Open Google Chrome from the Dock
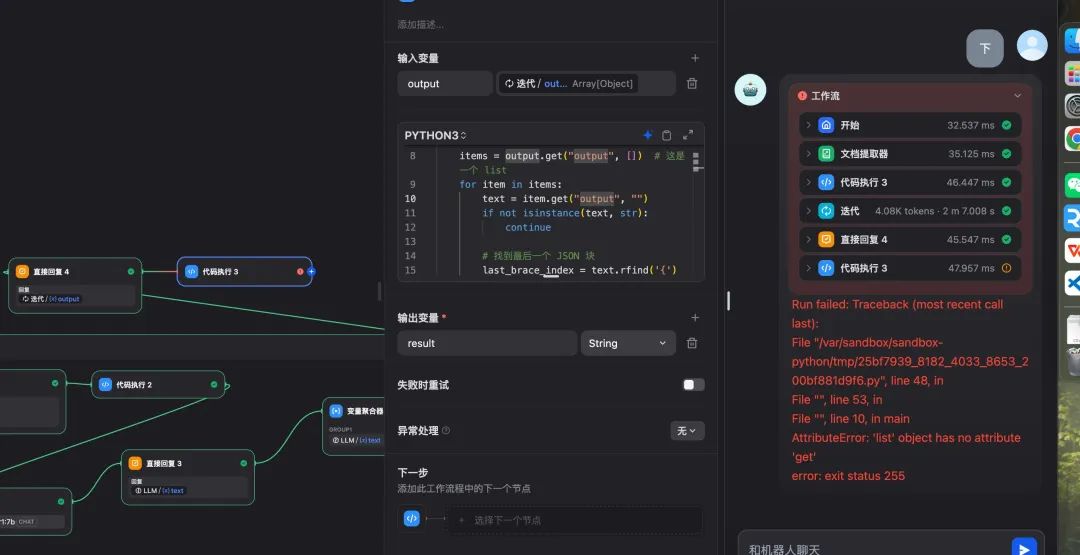Screen dimensions: 1080x555 tap(1072, 138)
